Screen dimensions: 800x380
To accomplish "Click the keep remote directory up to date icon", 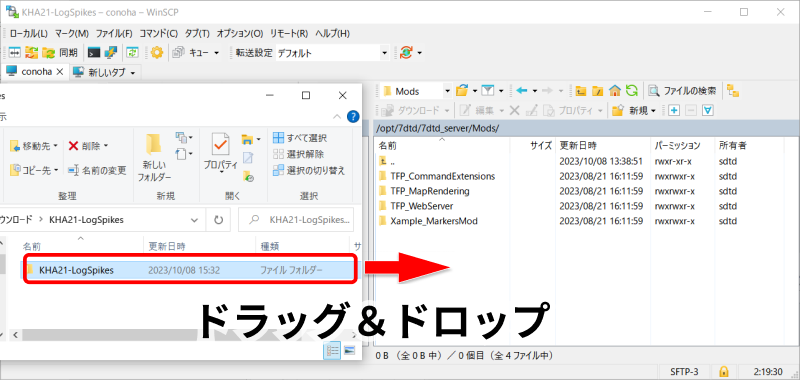I will tap(133, 53).
